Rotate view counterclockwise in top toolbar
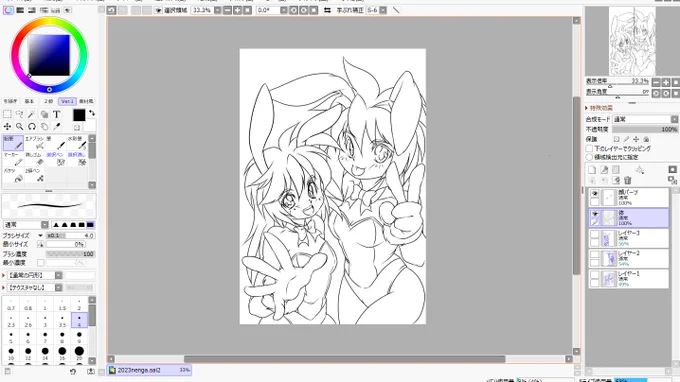Screen dimensions: 680x382 (x=294, y=10)
